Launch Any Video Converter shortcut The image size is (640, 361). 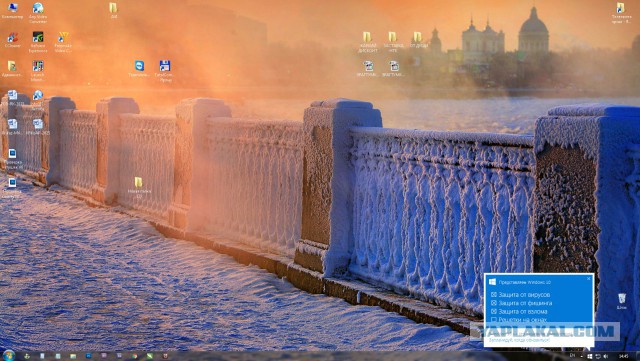point(38,12)
